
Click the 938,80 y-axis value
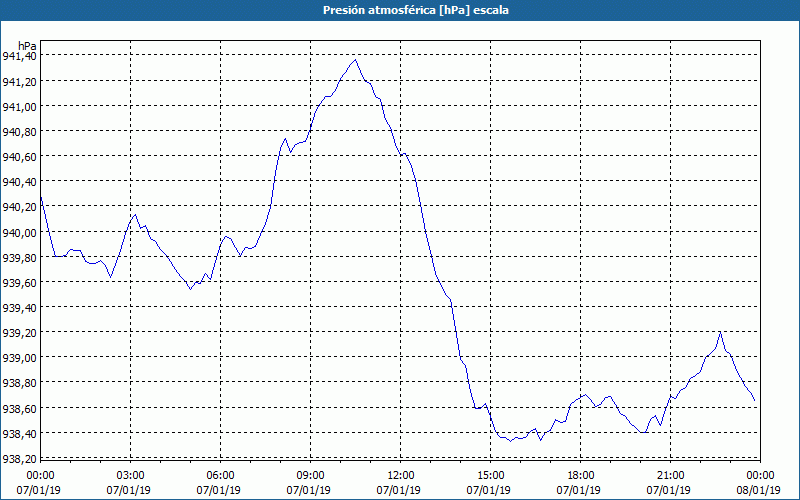tap(19, 383)
